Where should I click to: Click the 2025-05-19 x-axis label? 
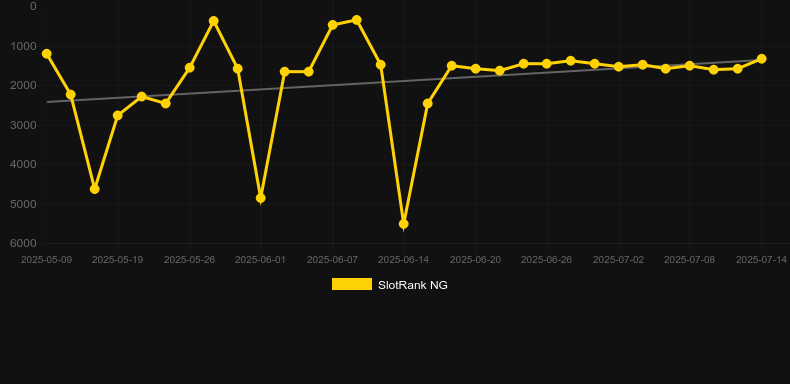117,260
